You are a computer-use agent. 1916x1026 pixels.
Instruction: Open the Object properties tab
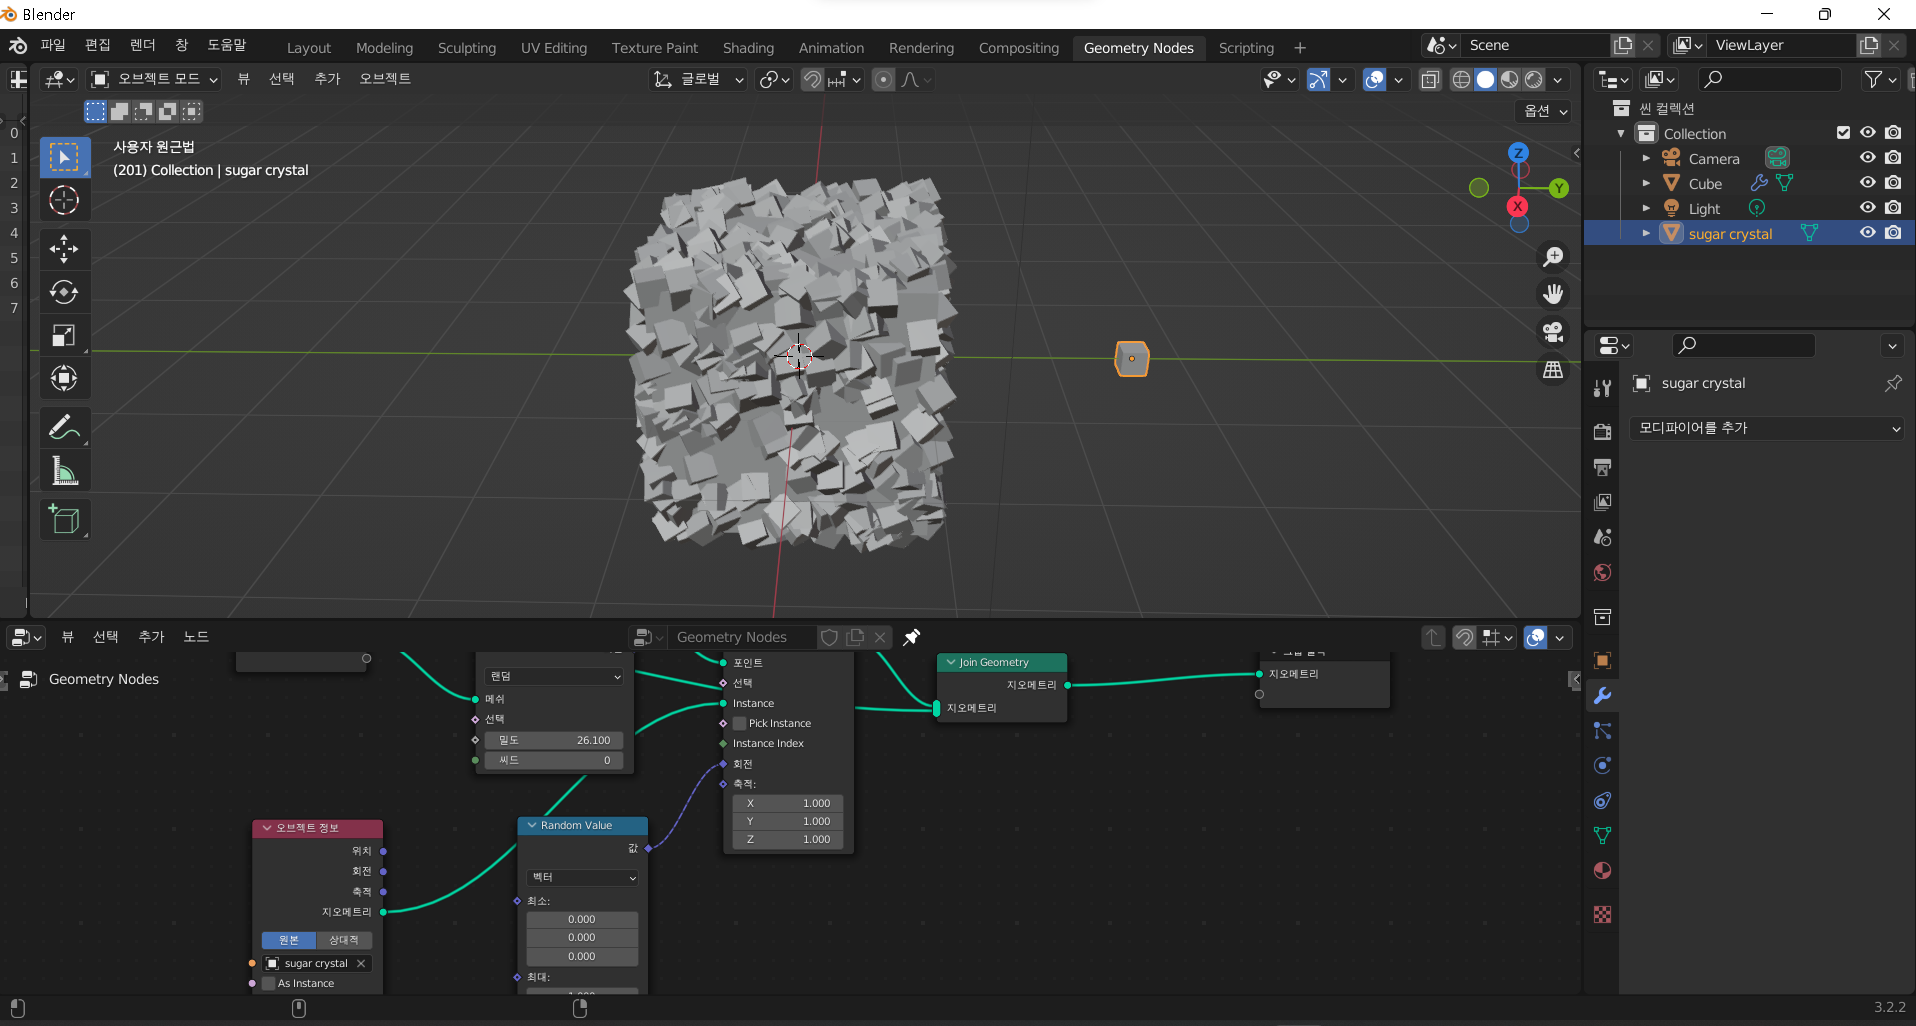1602,660
